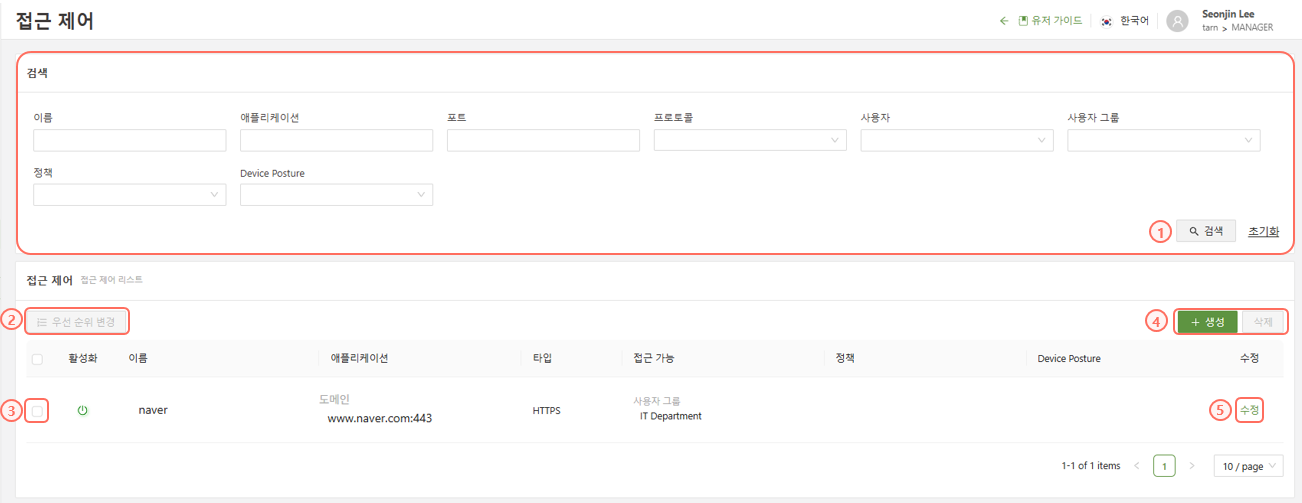The image size is (1302, 503).
Task: Check the select-all checkbox in table header
Action: [x=37, y=359]
